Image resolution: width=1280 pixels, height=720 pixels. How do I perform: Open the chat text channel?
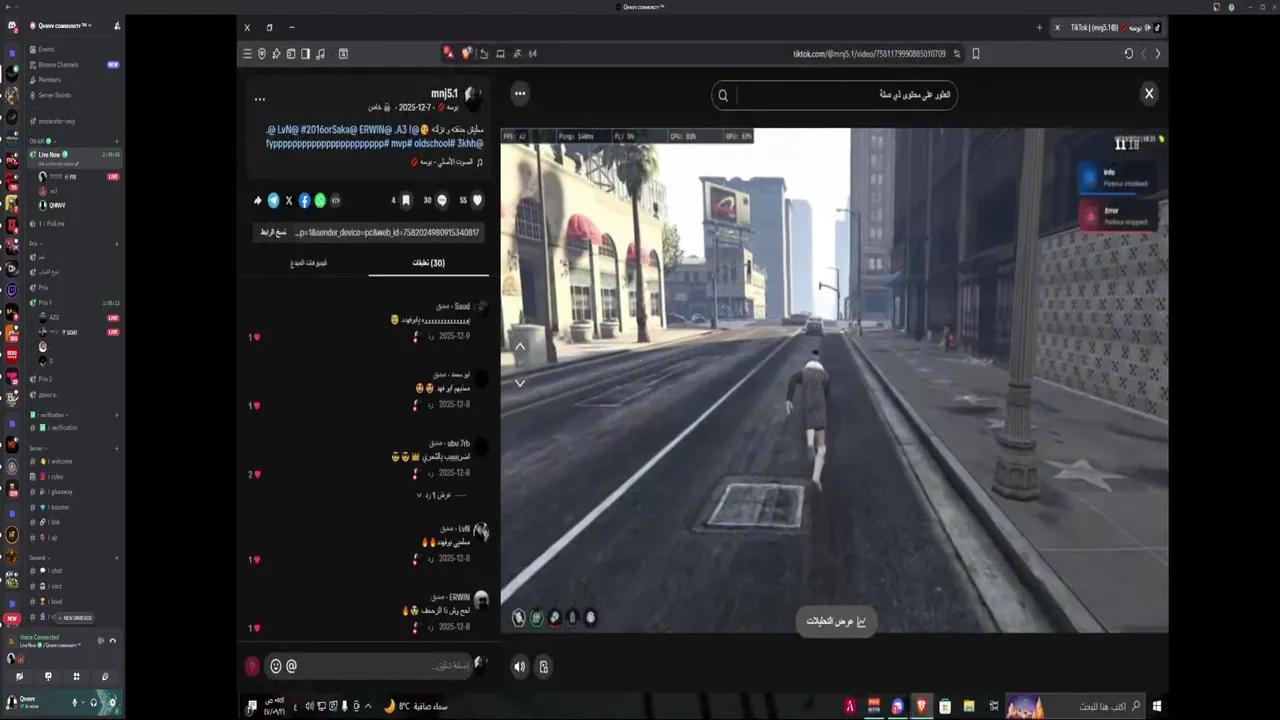point(73,570)
